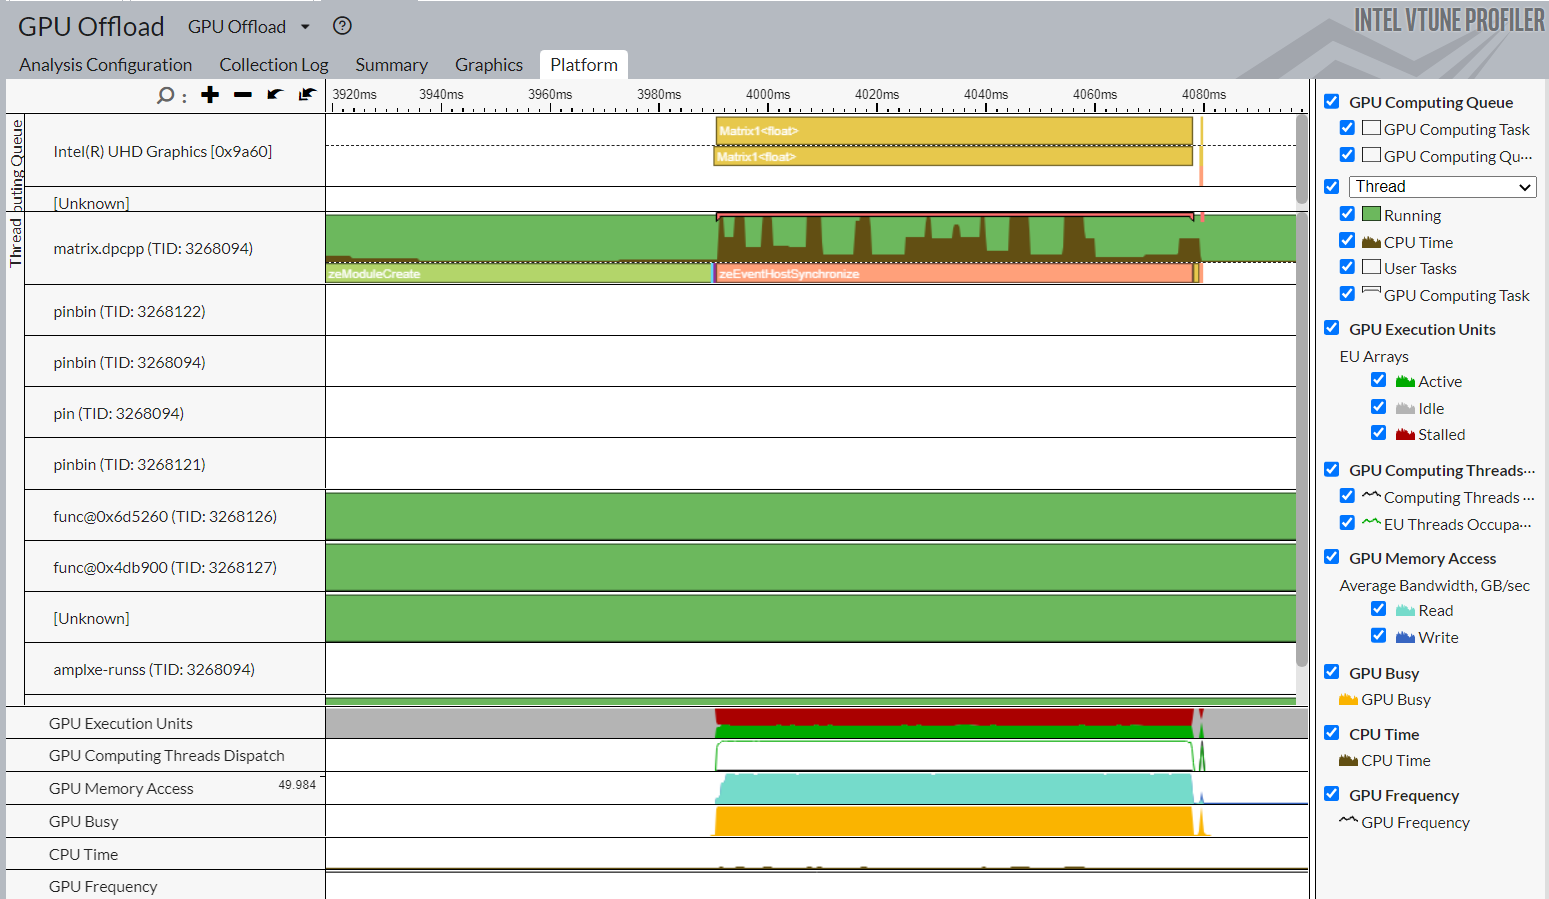Click the zoom in plus icon
1549x899 pixels.
pos(210,95)
